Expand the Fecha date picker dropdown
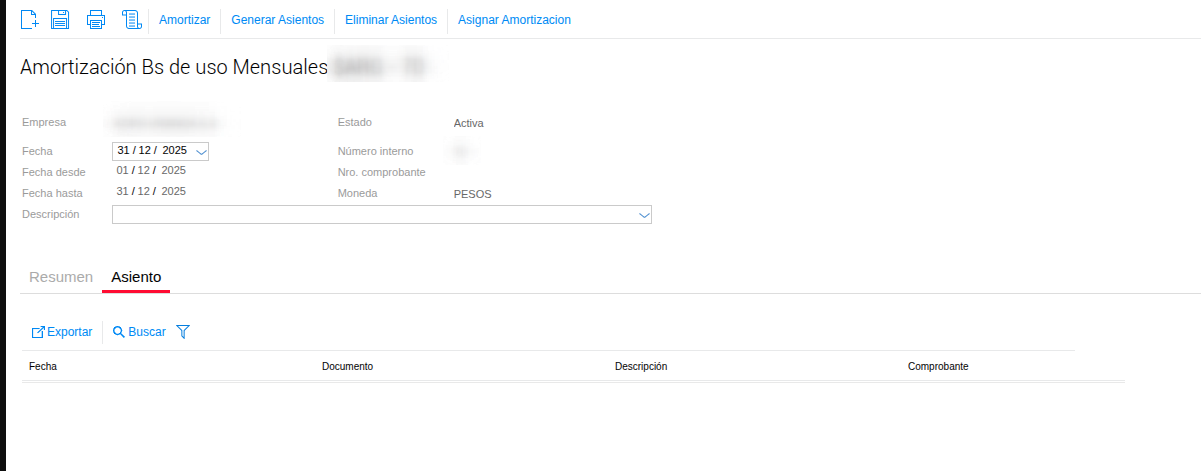This screenshot has width=1201, height=471. point(201,152)
